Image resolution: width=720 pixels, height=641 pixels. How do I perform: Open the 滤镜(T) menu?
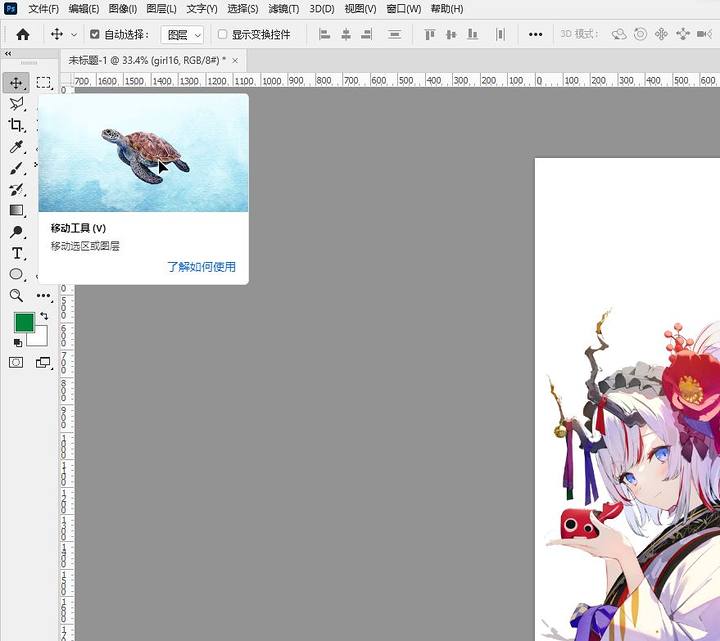[x=283, y=9]
